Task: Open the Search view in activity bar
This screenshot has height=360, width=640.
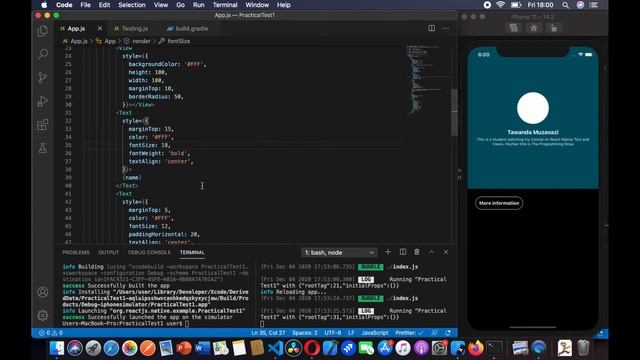Action: coord(42,54)
